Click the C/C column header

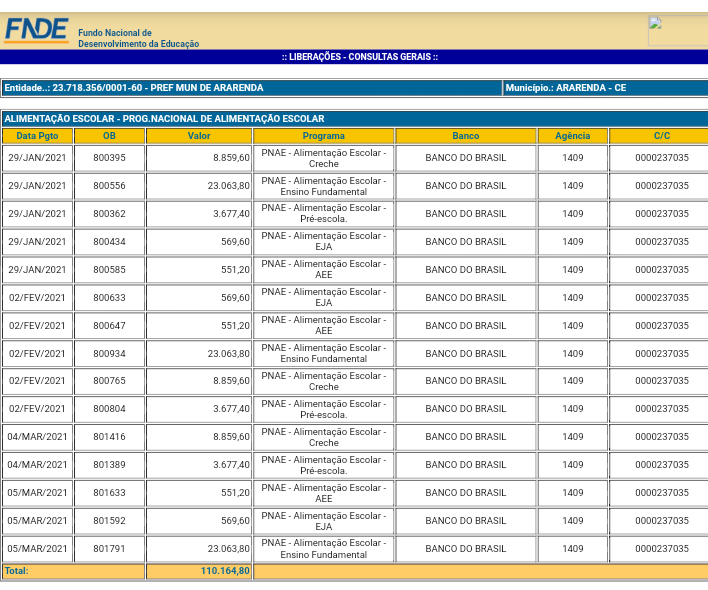point(661,136)
